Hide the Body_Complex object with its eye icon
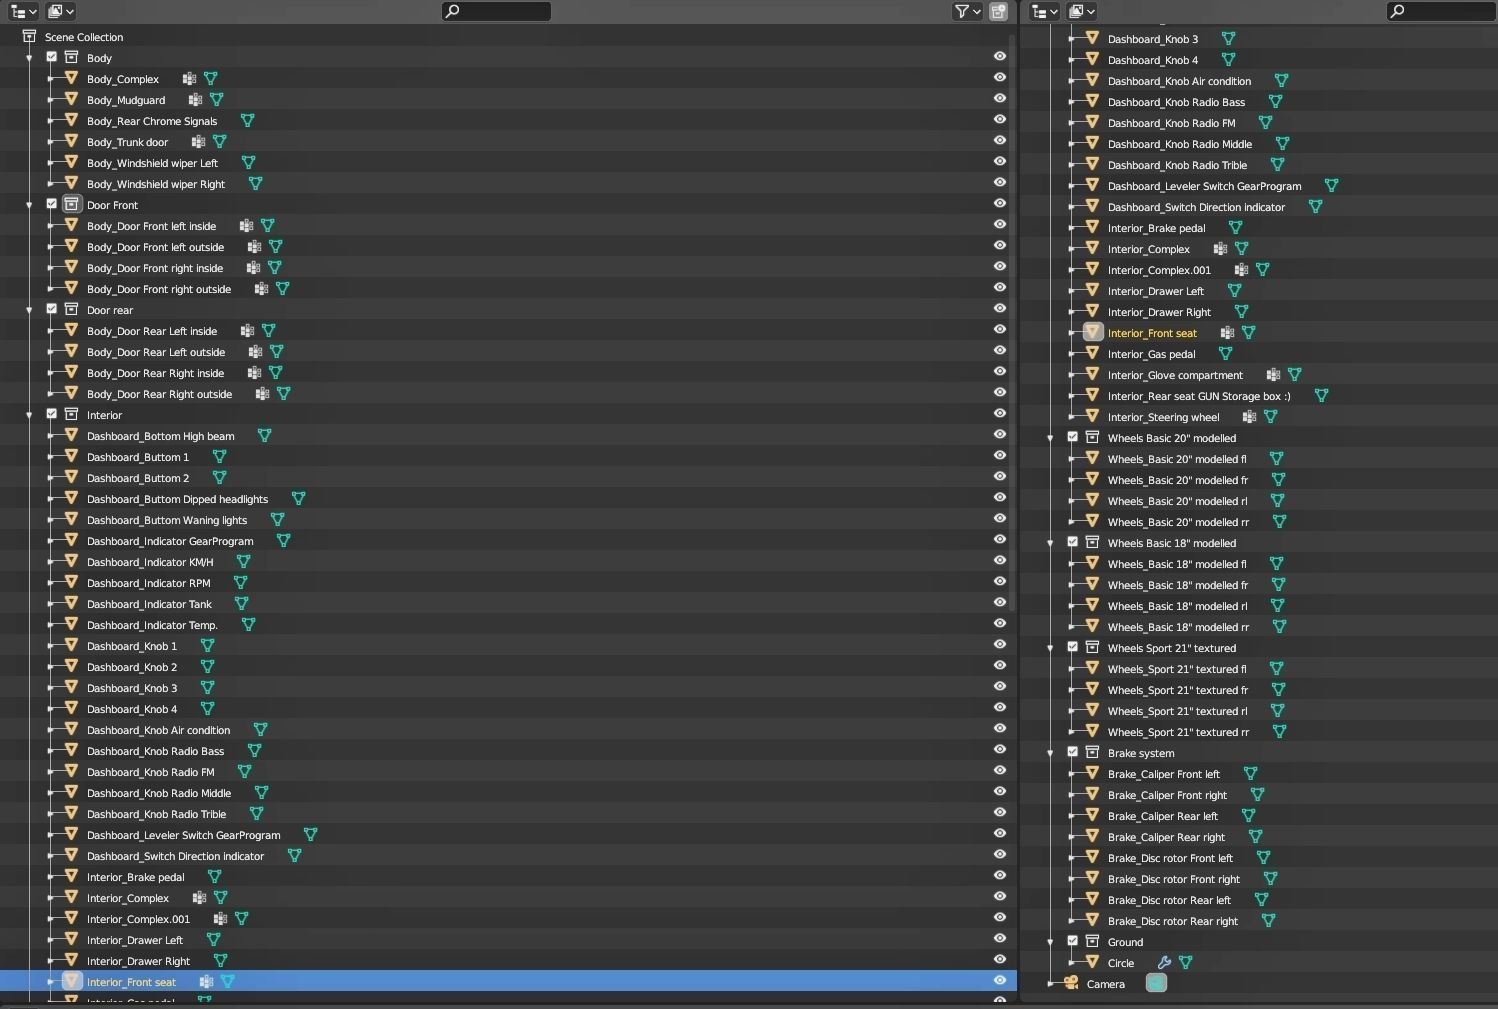Image resolution: width=1498 pixels, height=1009 pixels. (999, 78)
